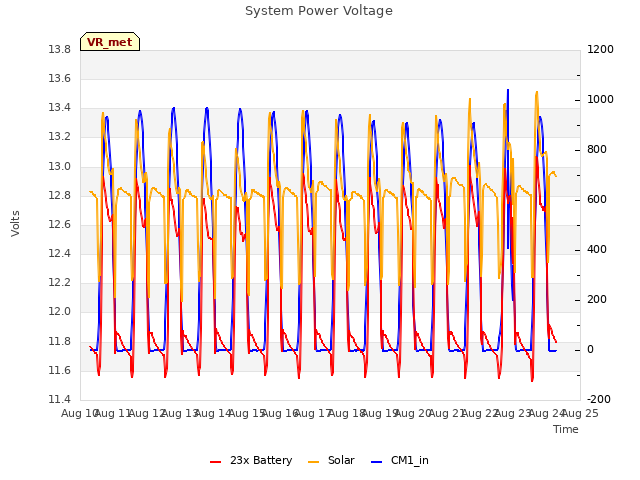Screen dimensions: 640x480
Task: Select the 13.8 left axis tick label
Action: 60,49
